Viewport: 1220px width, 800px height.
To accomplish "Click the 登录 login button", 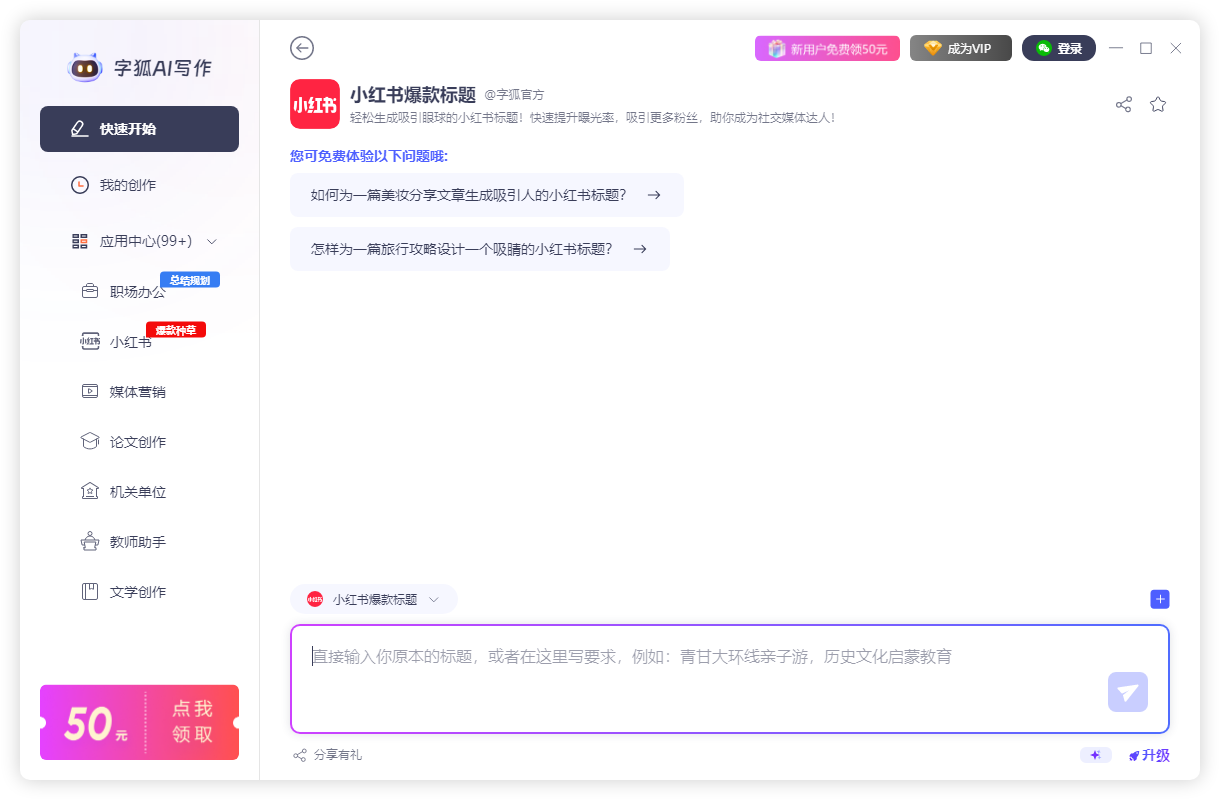I will point(1058,48).
